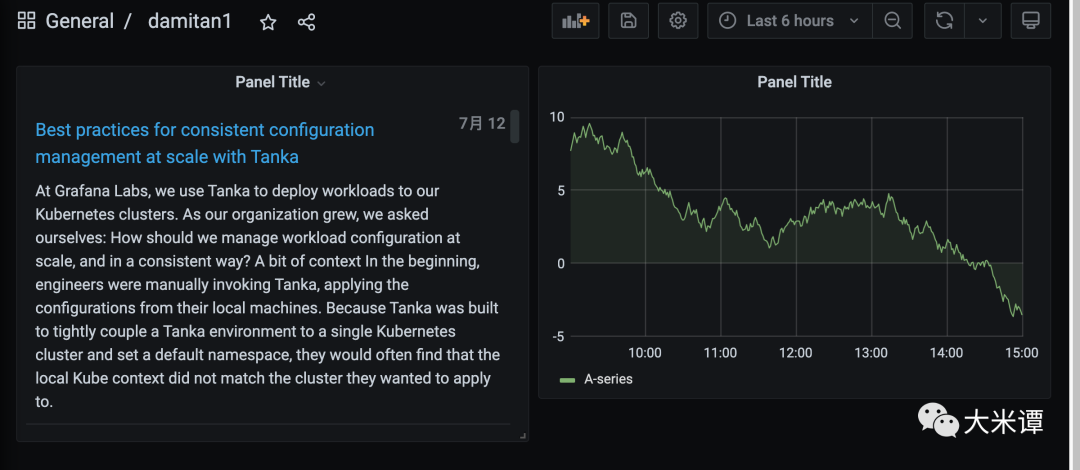Cycle view mode with monitor icon
This screenshot has height=470, width=1080.
(x=1030, y=21)
